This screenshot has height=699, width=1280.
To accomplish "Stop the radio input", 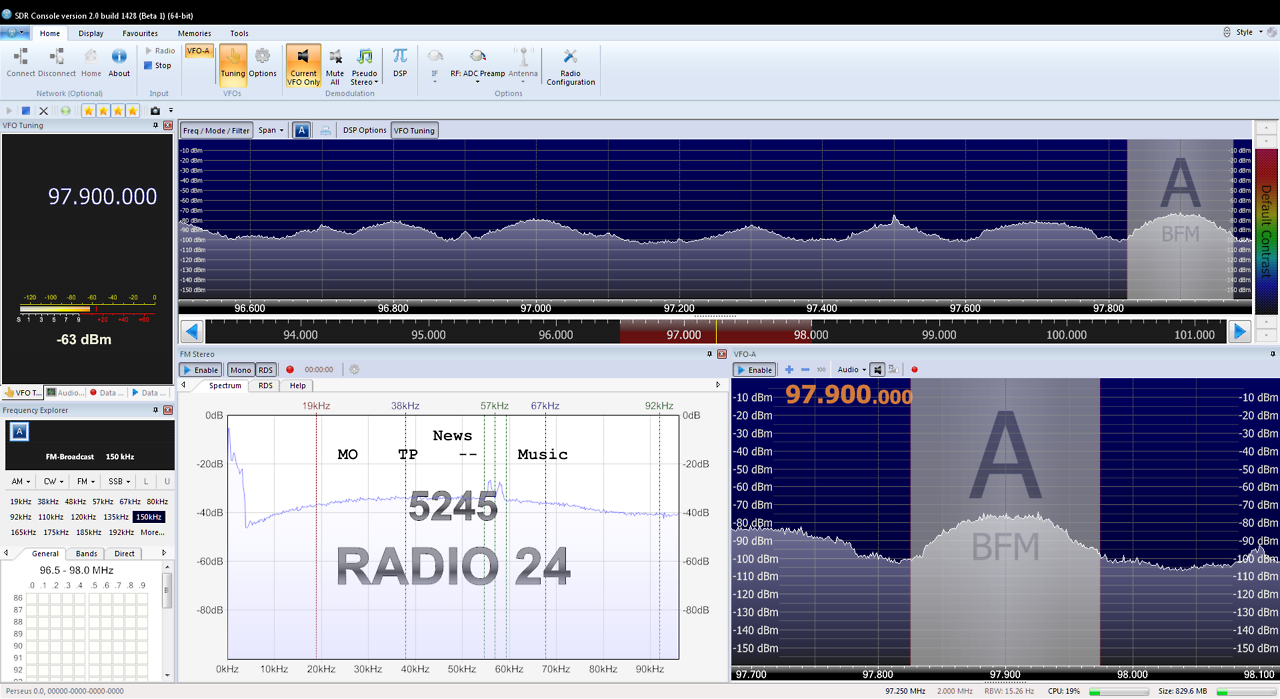I will [x=158, y=65].
